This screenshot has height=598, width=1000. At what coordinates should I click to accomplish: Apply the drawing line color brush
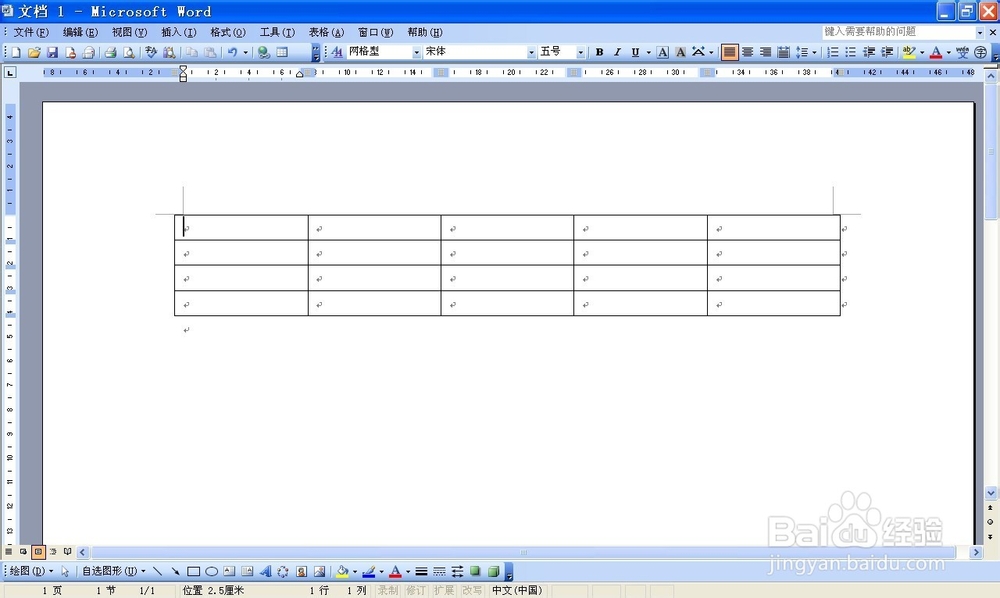(x=369, y=571)
